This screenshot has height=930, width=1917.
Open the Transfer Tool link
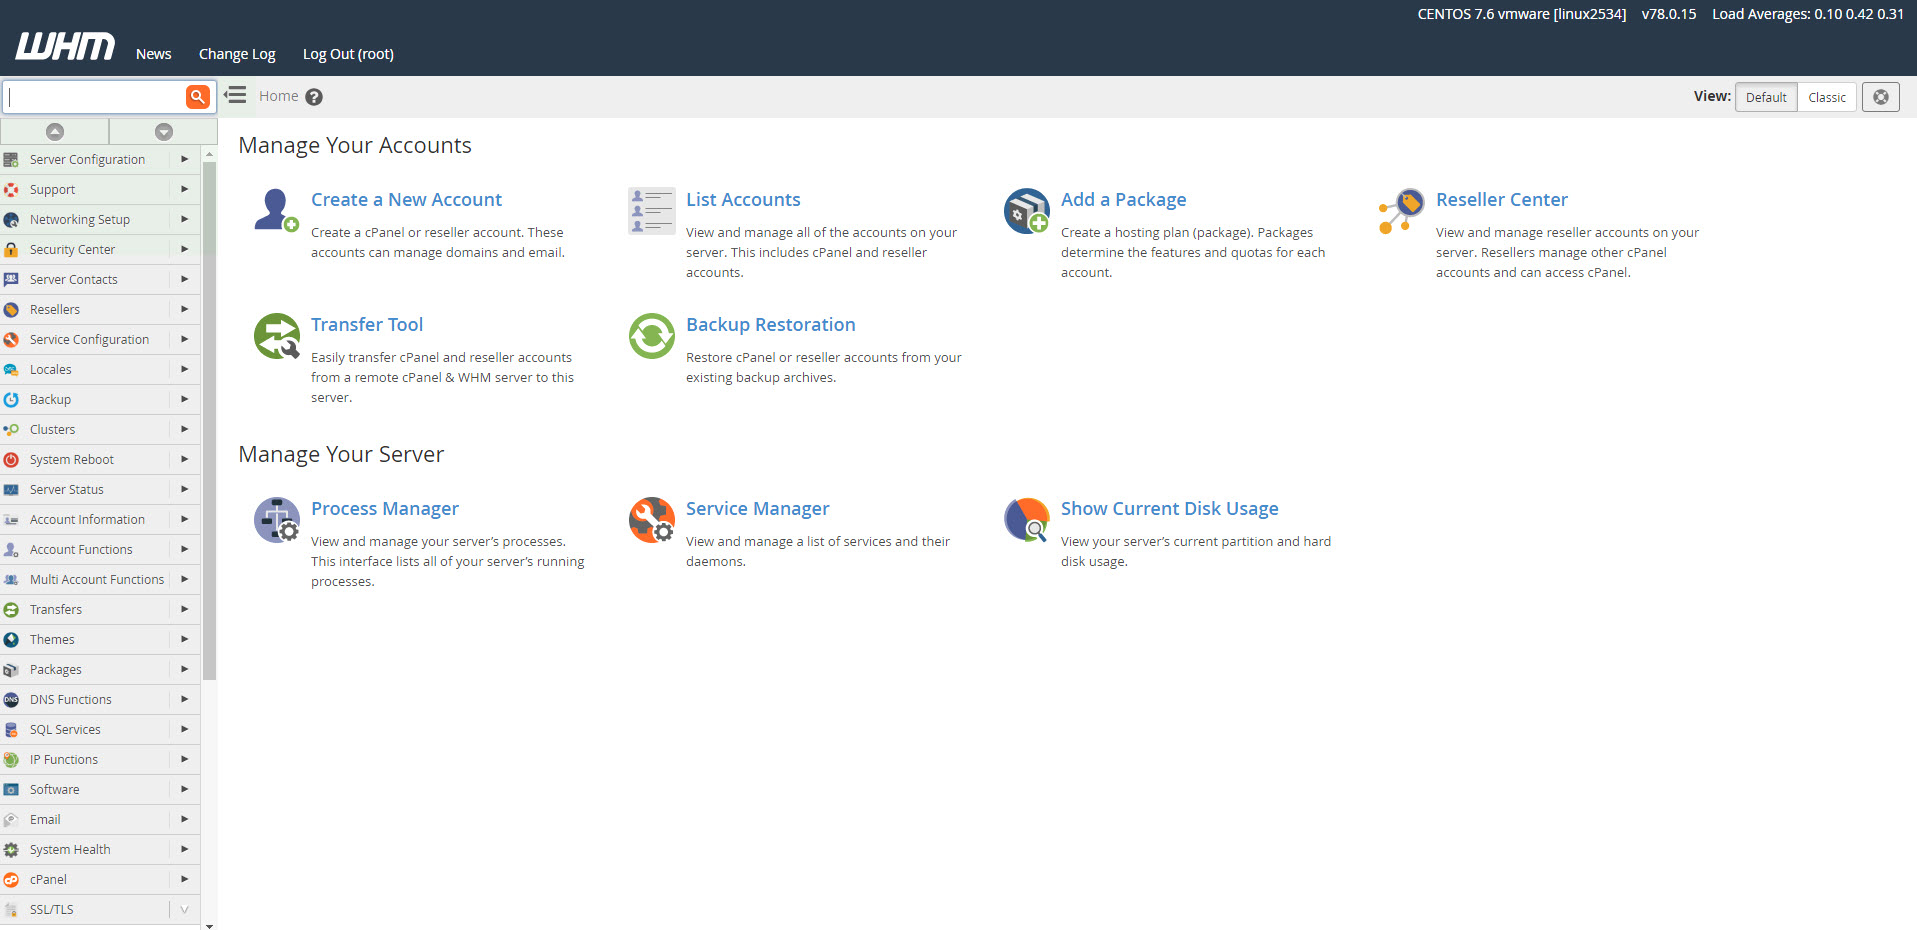coord(367,324)
